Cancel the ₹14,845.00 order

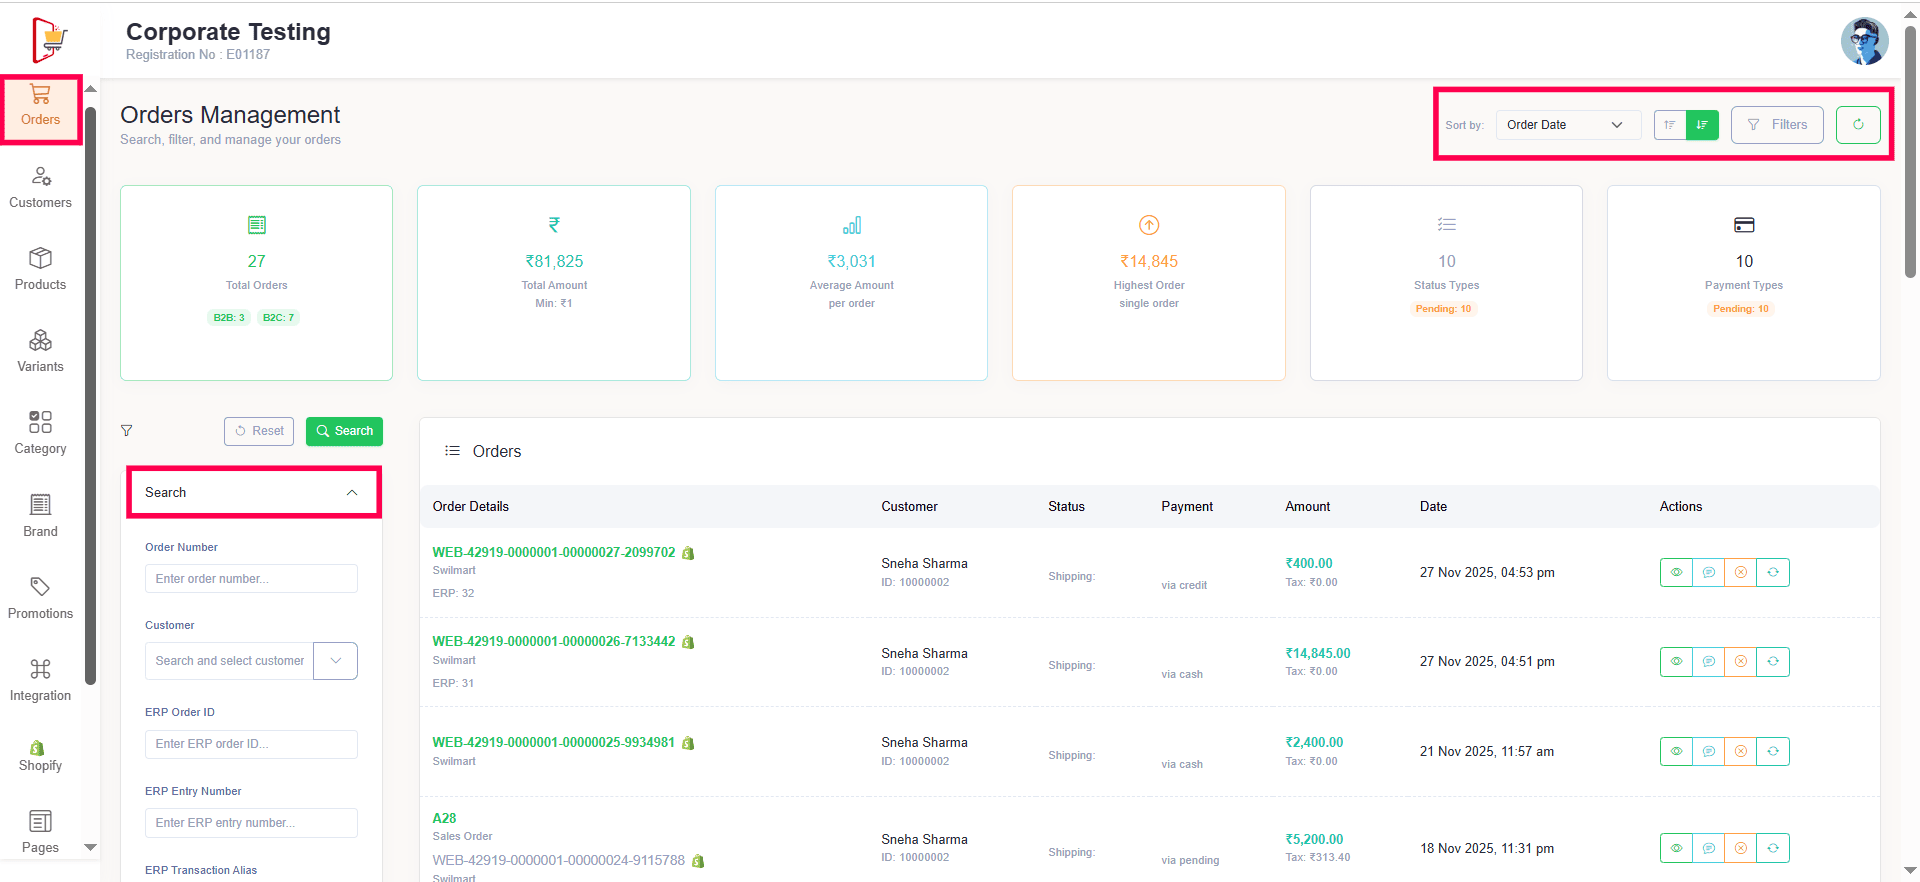pos(1740,662)
